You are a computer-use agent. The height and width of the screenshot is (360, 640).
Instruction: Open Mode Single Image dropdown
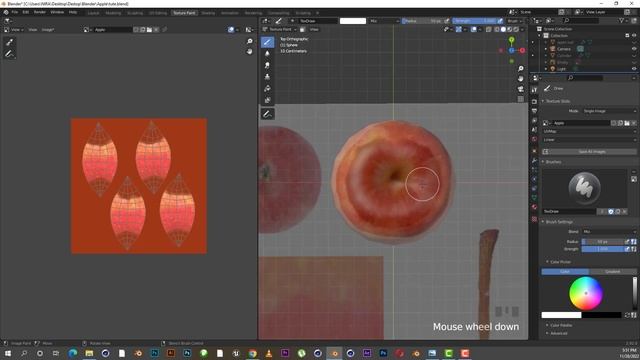pyautogui.click(x=609, y=111)
